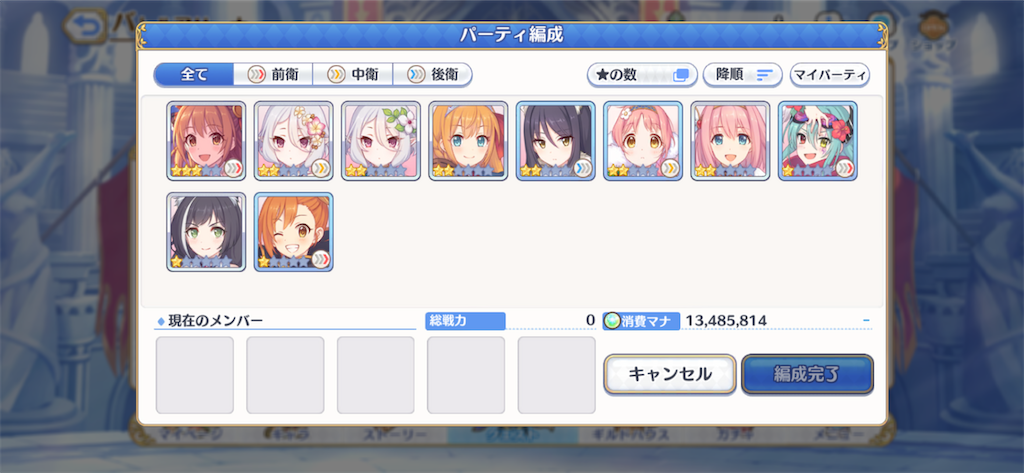
Task: Select the pink-haired girl with flower headband
Action: pos(643,140)
